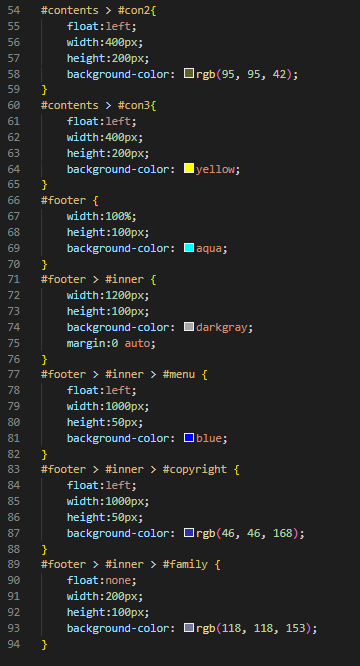Click the closing brace on line 88
Viewport: 360px width, 666px height.
pyautogui.click(x=44, y=549)
